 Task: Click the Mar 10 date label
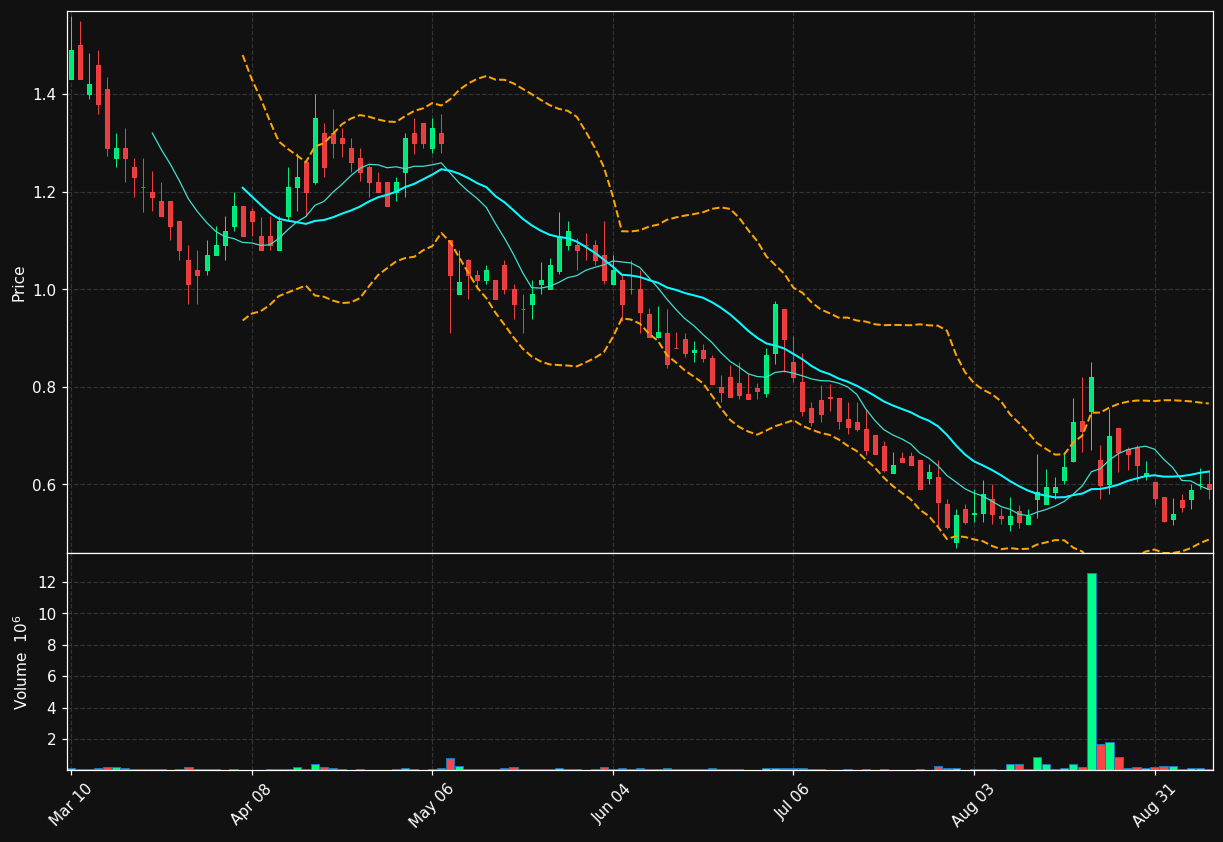pyautogui.click(x=70, y=805)
